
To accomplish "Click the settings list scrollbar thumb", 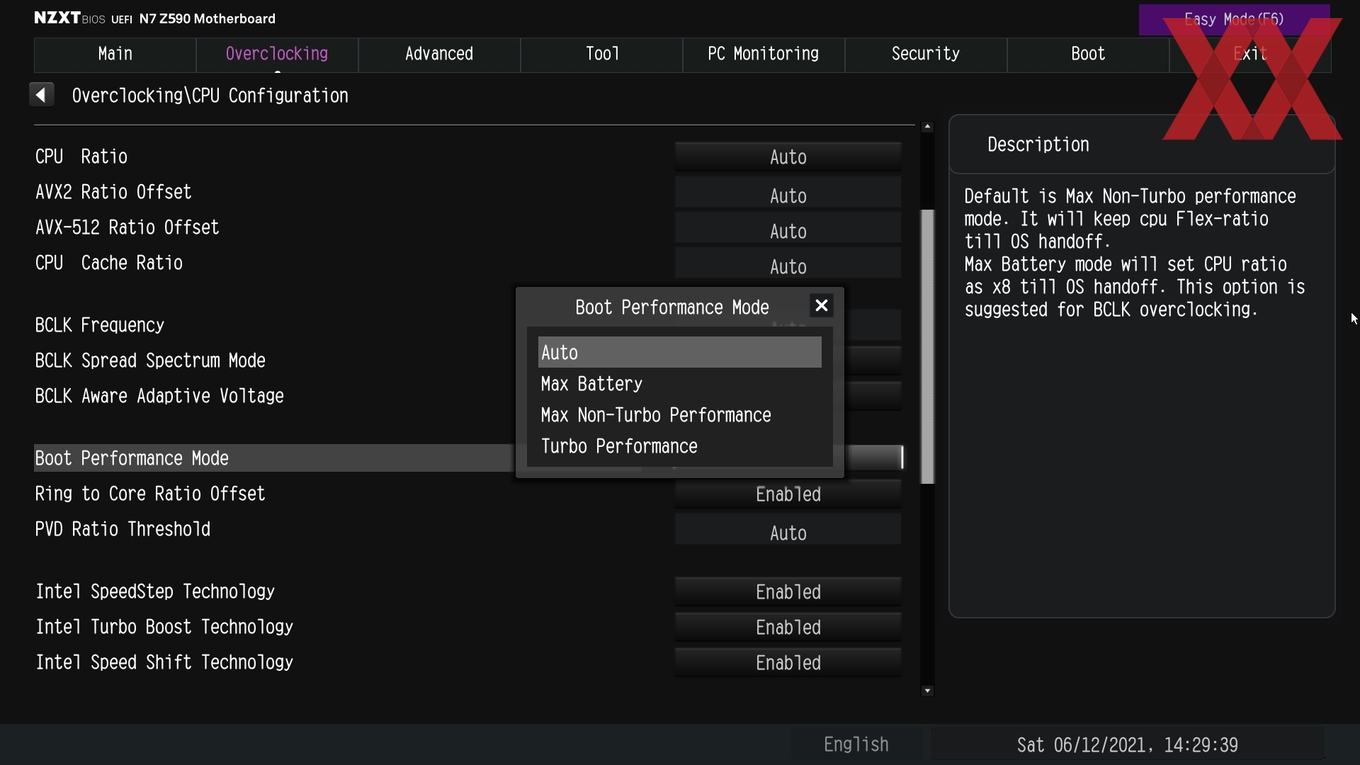I will pyautogui.click(x=927, y=347).
